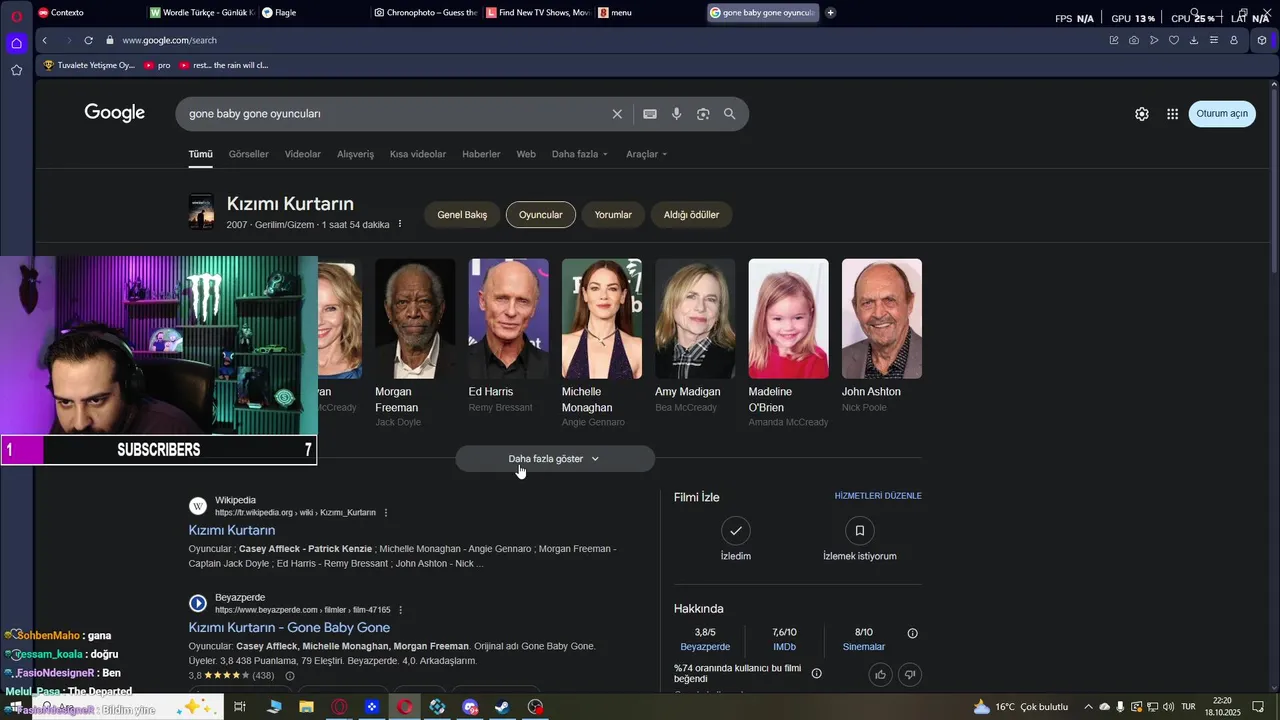Open options menu for the Beyazperde result
The width and height of the screenshot is (1280, 720).
(401, 610)
